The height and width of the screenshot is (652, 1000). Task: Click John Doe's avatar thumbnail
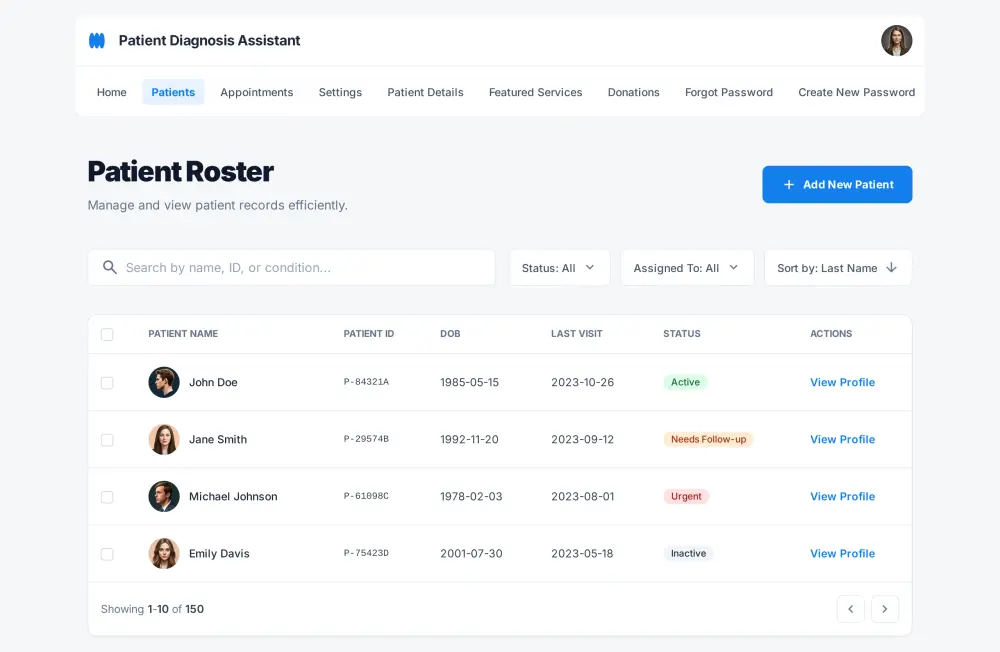164,382
